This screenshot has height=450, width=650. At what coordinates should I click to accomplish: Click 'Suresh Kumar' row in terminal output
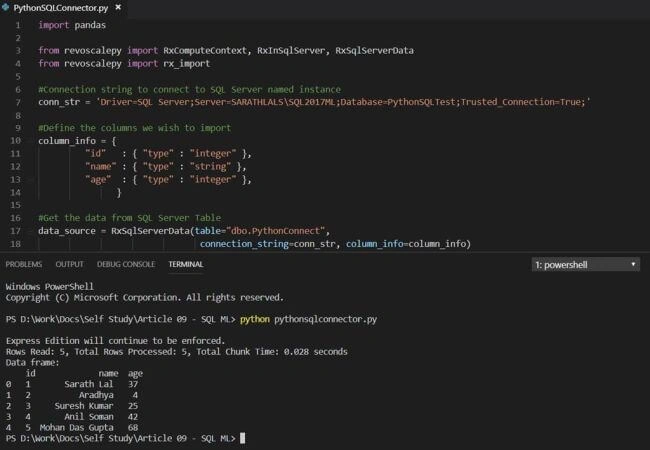coord(72,406)
